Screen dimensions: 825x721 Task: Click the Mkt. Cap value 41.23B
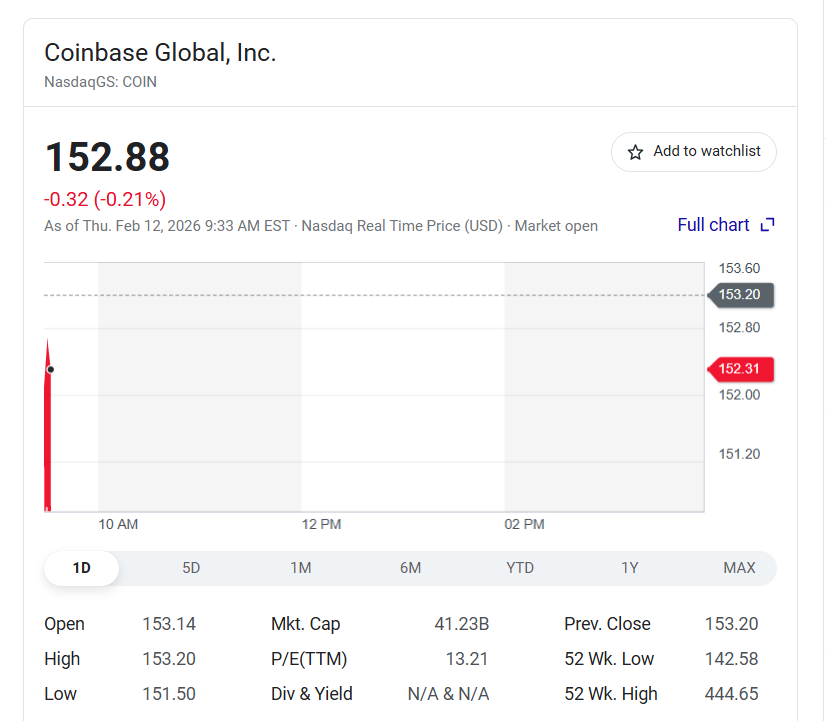(461, 624)
